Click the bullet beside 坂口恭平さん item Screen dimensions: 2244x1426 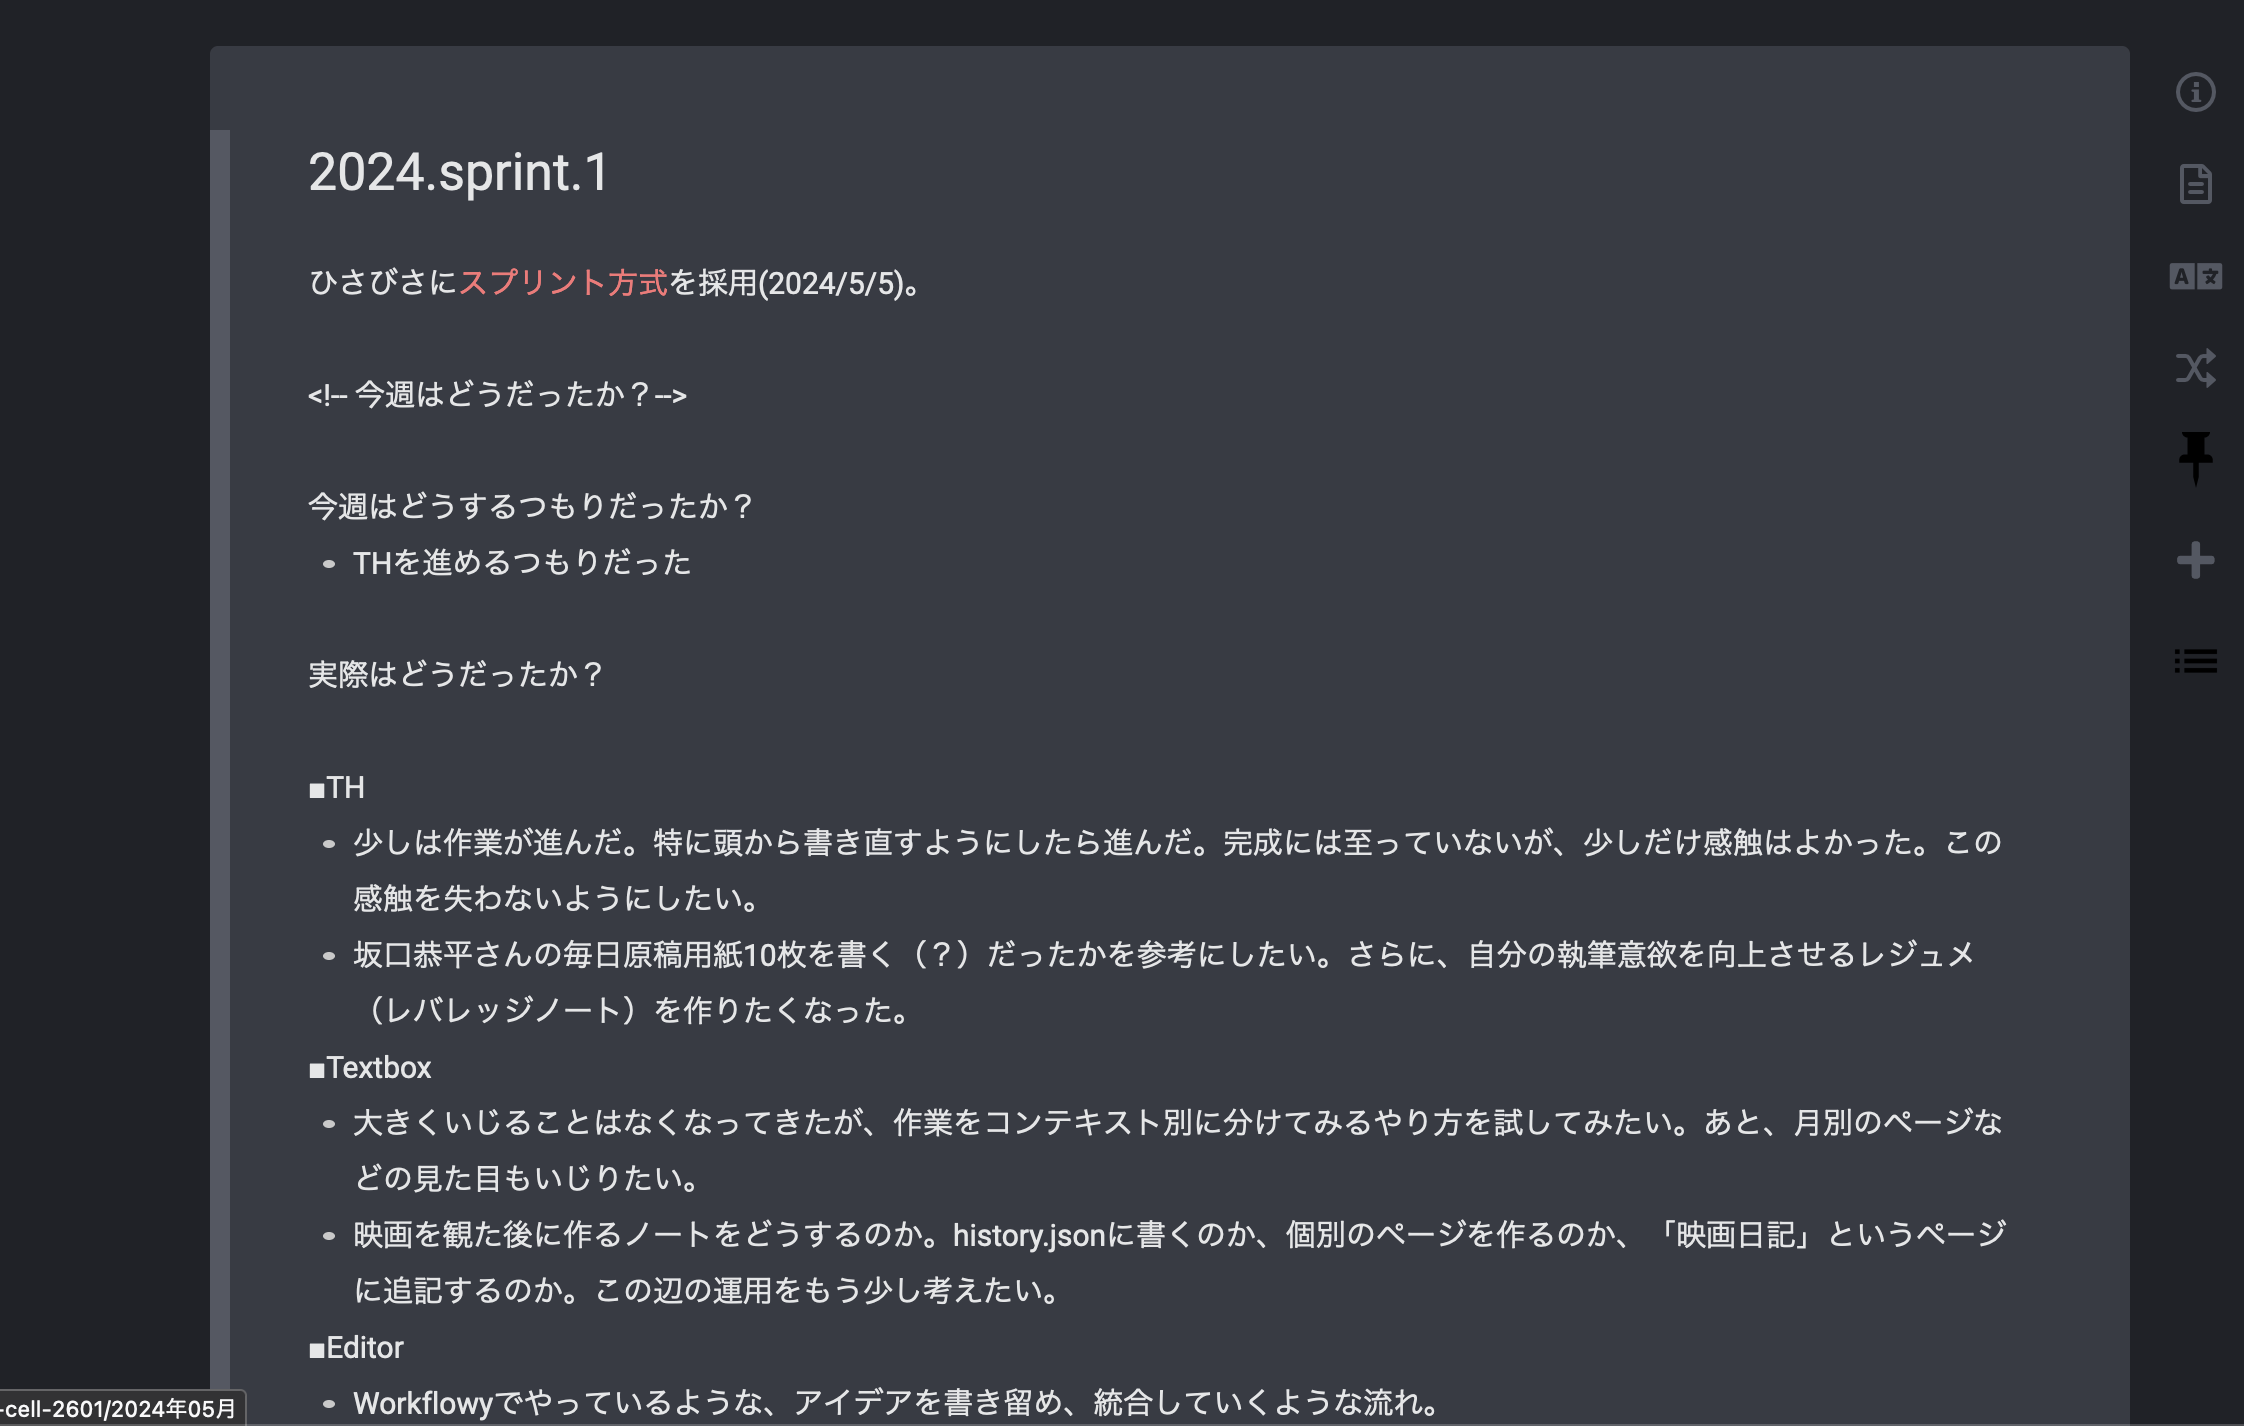point(329,955)
